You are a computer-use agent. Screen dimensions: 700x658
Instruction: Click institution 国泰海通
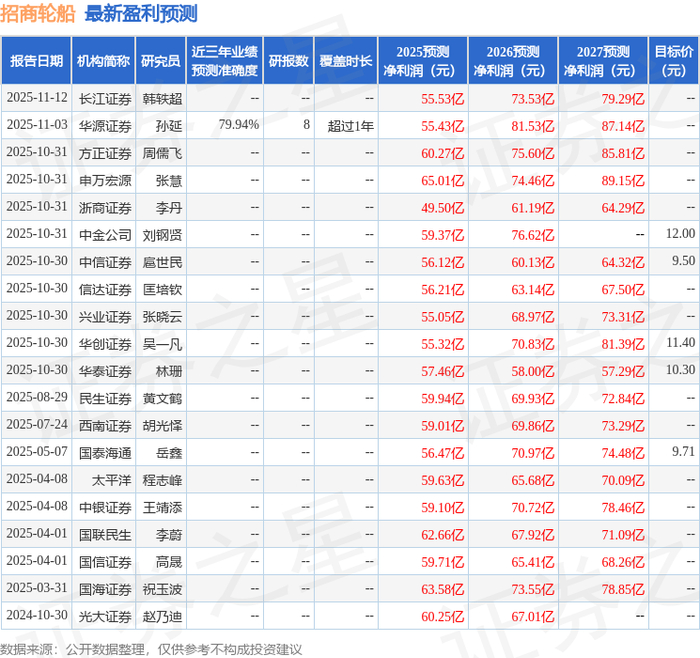click(105, 453)
